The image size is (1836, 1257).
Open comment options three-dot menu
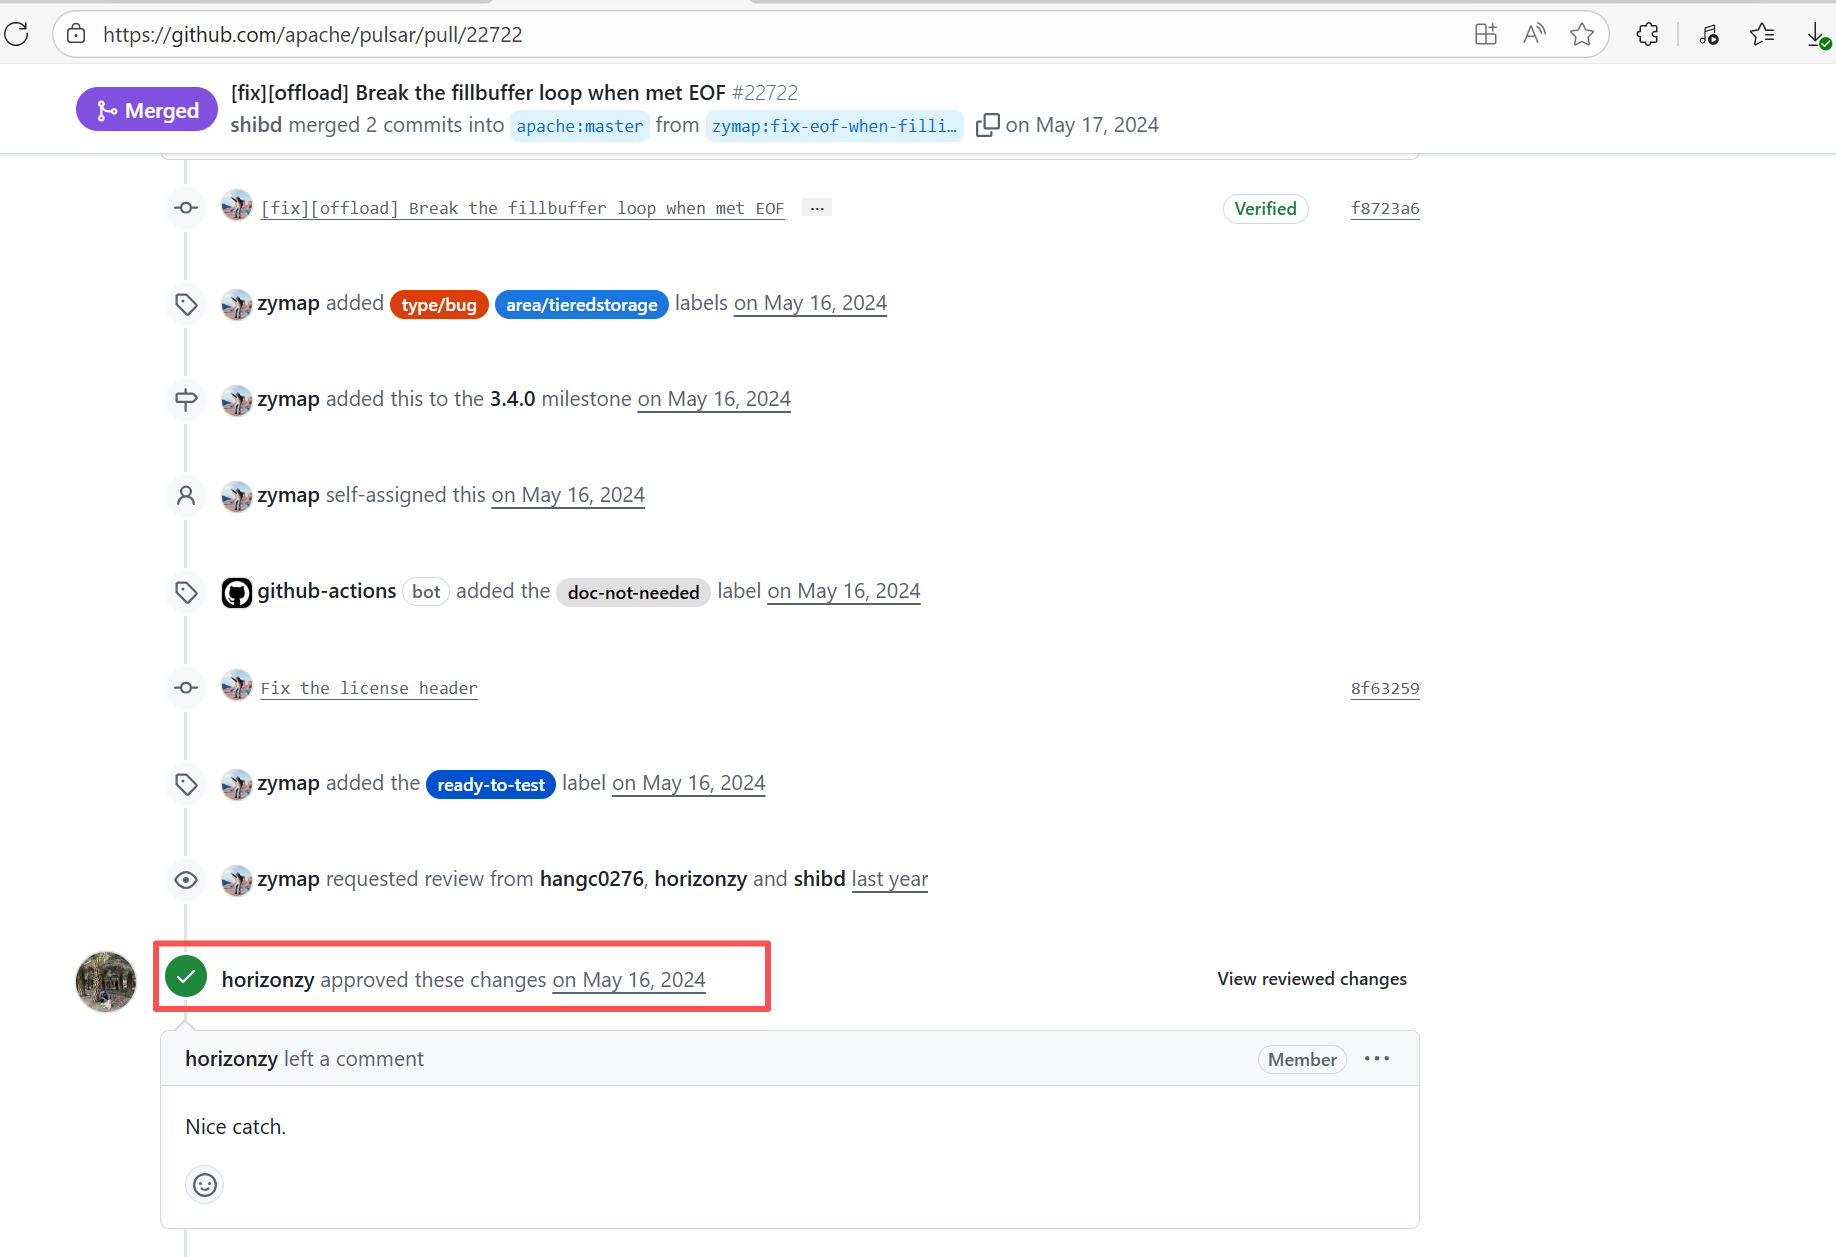click(x=1376, y=1059)
